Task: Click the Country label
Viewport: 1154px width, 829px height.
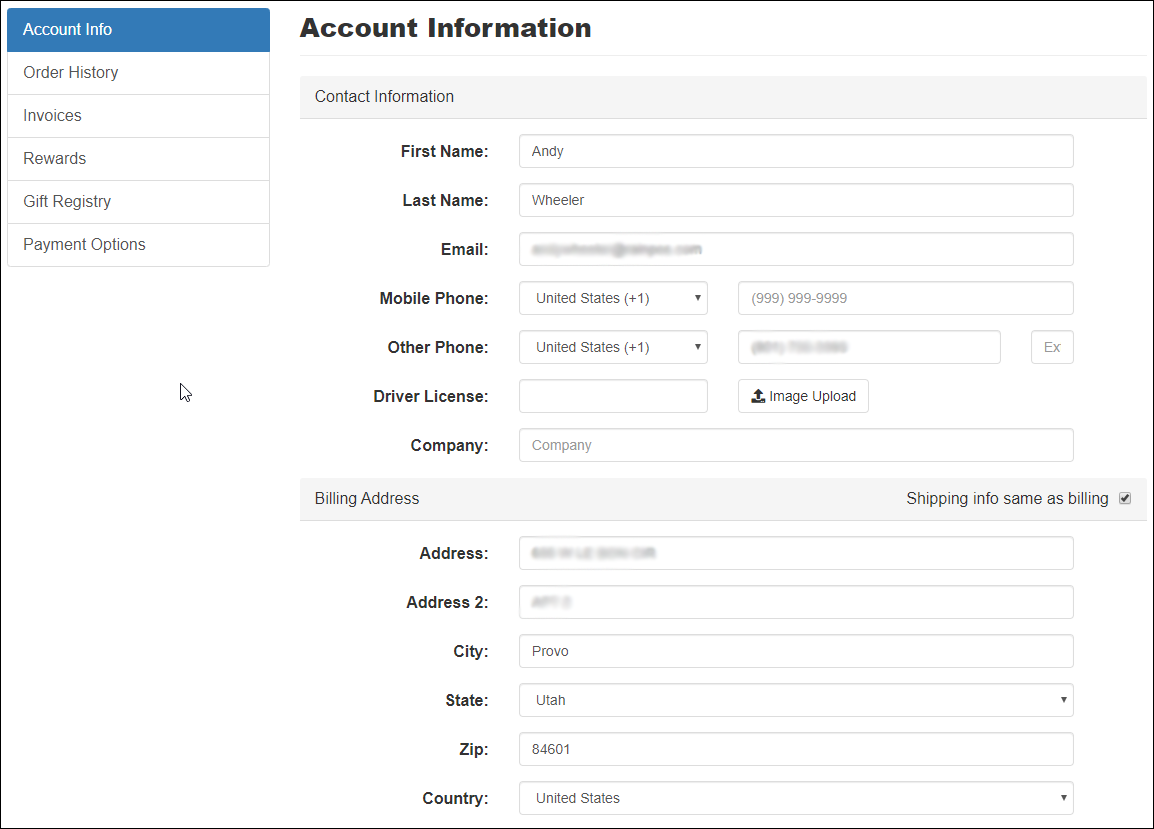Action: 455,798
